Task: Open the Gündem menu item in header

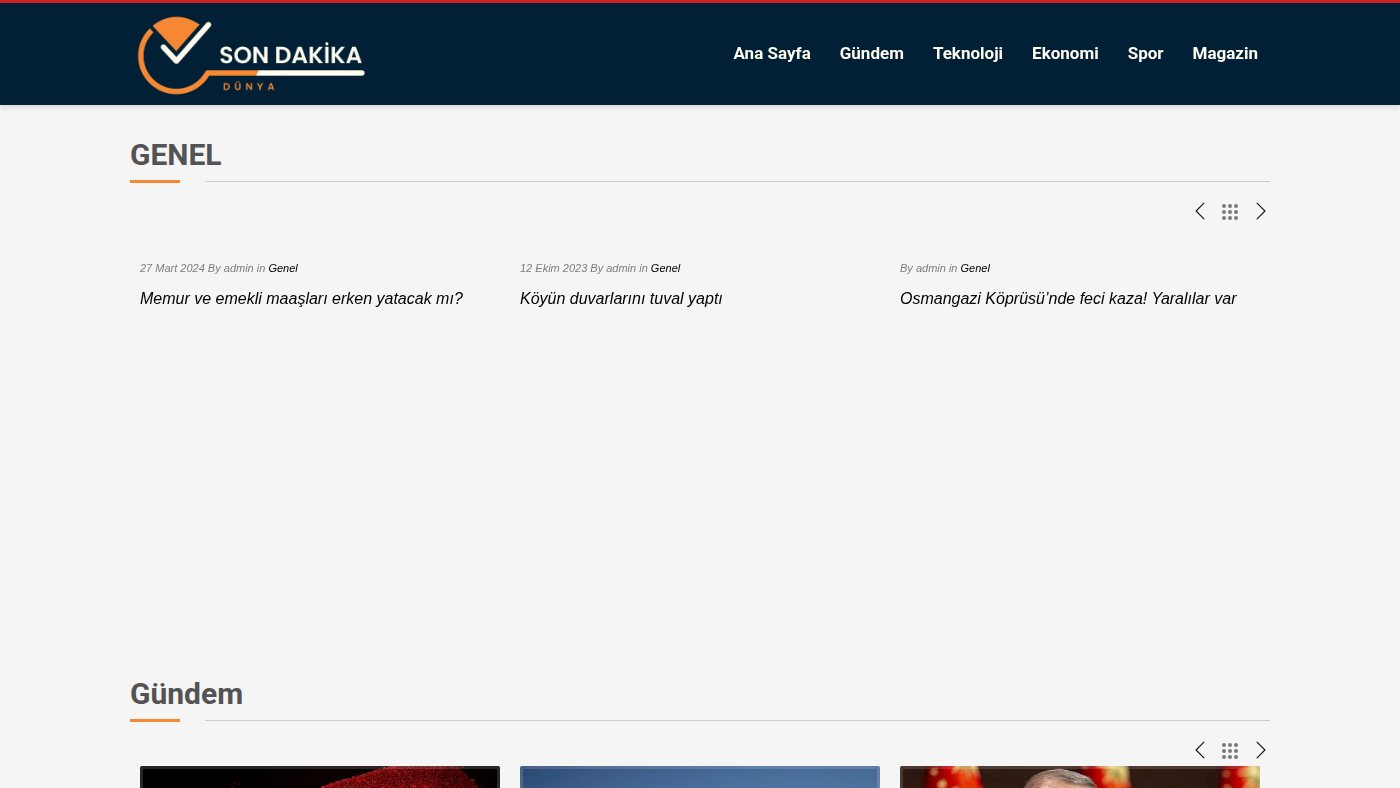Action: tap(872, 54)
